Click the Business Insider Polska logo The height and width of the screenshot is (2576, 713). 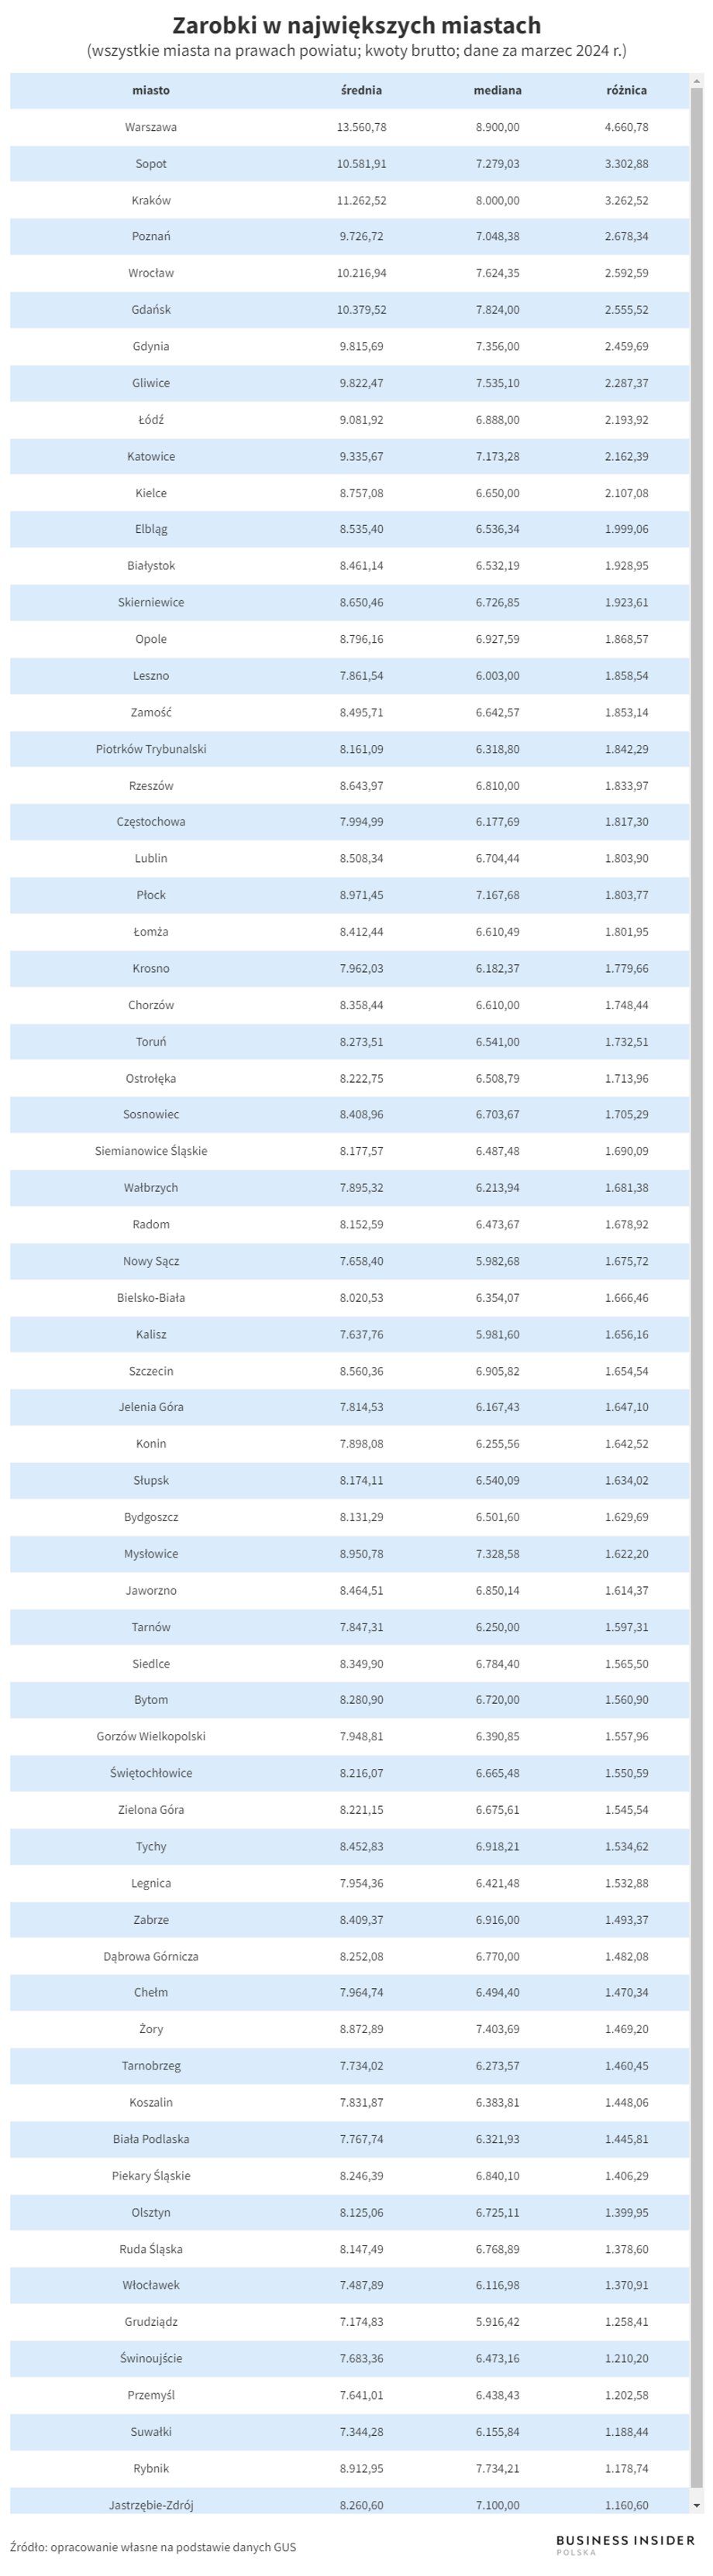point(624,2545)
